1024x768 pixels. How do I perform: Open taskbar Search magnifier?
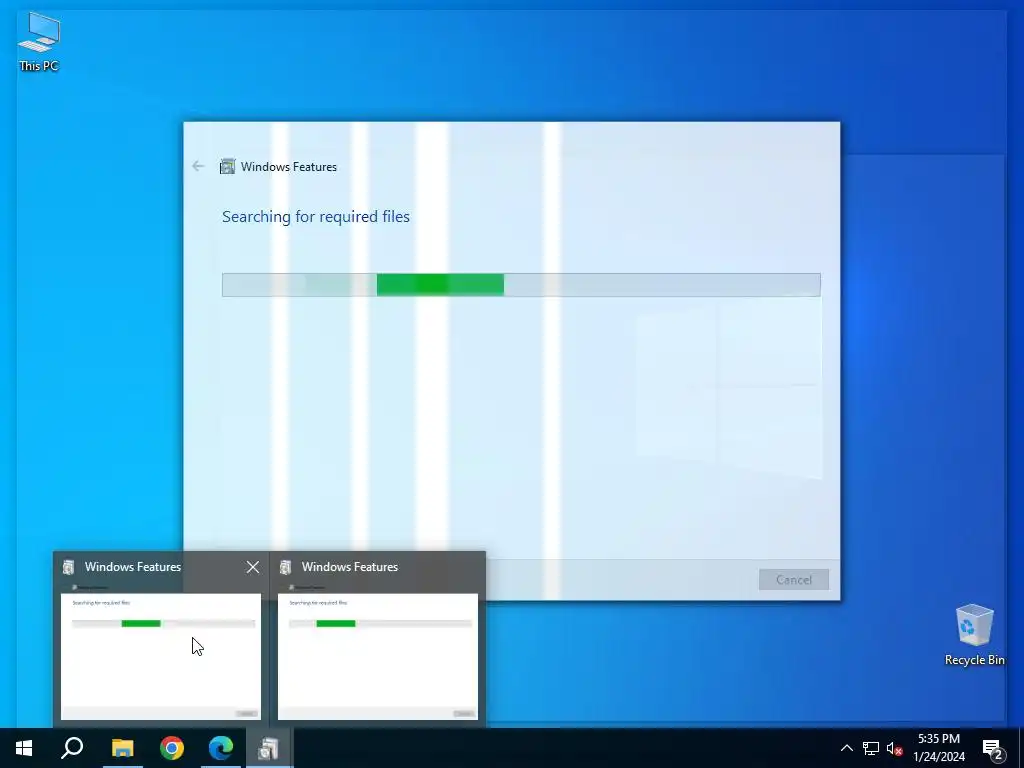point(72,748)
